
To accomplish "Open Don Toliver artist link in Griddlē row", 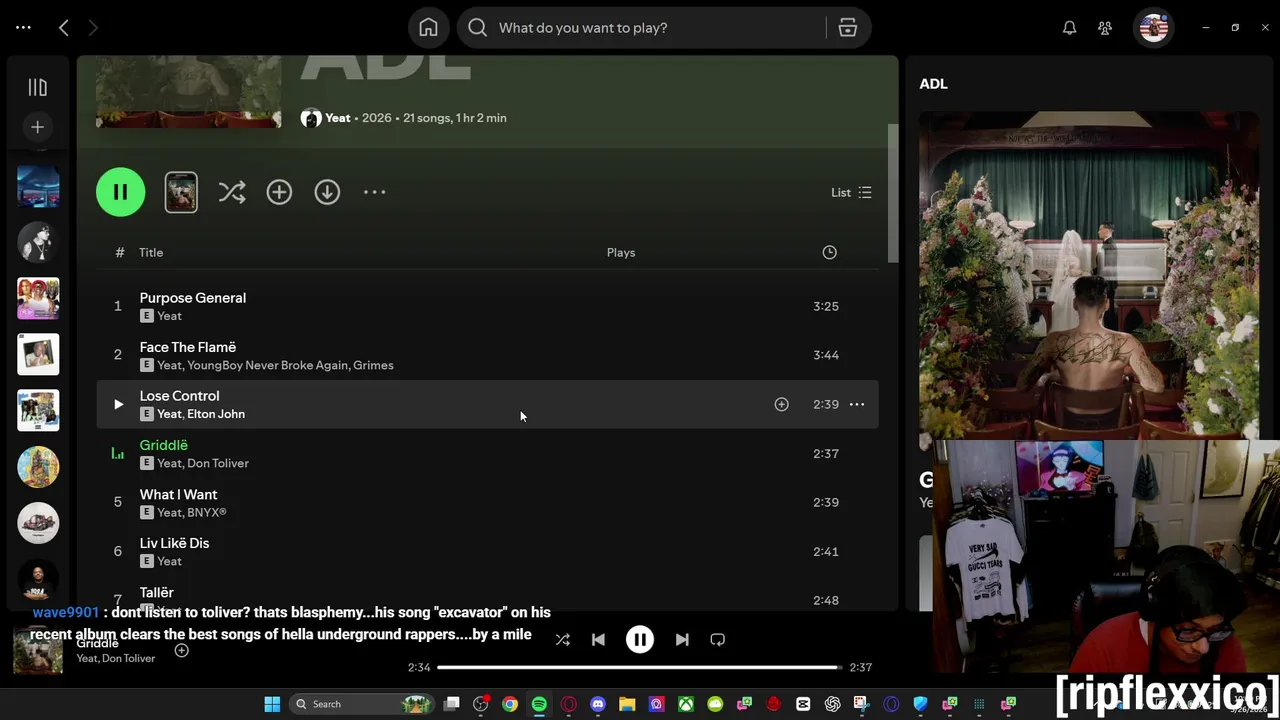I will pyautogui.click(x=218, y=463).
